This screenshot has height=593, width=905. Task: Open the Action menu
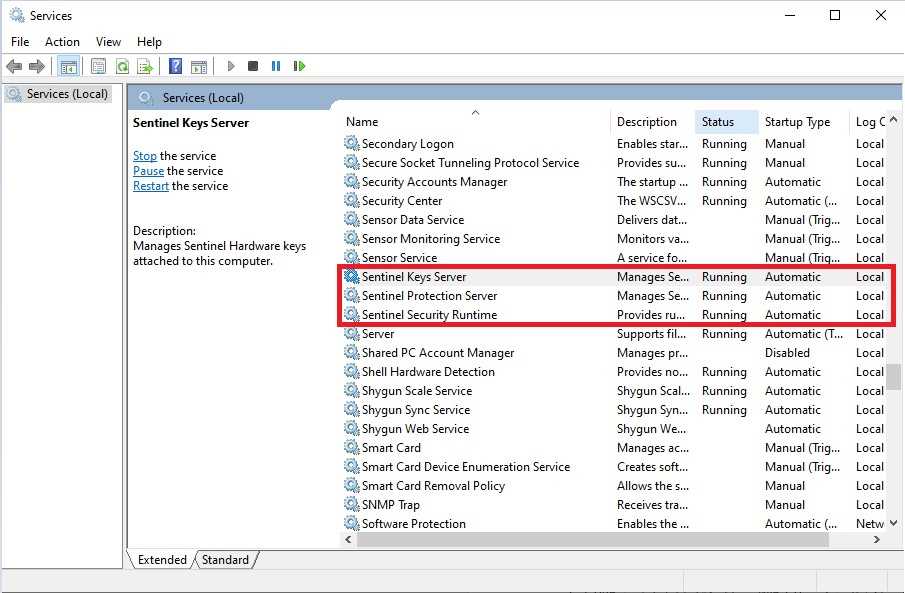coord(62,42)
